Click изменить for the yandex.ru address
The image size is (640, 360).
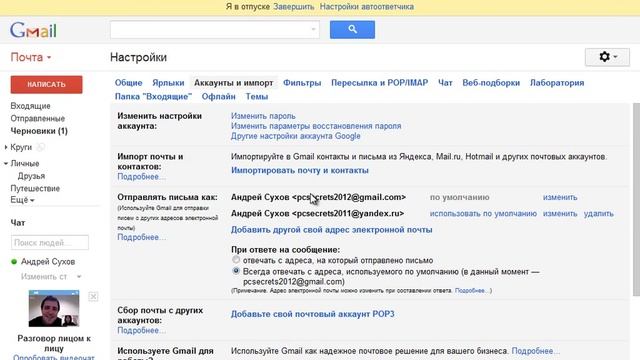point(560,213)
